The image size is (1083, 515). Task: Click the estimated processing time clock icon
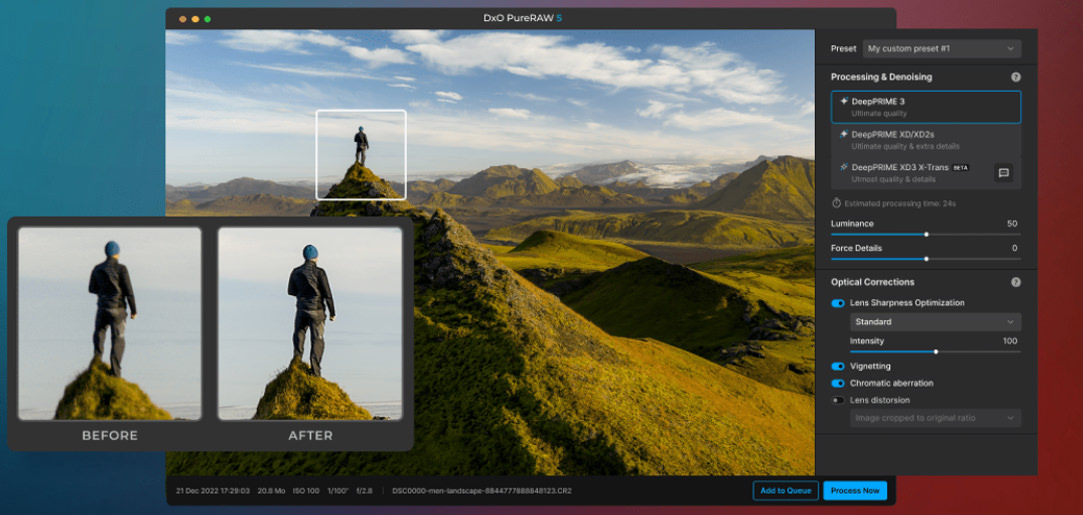836,203
